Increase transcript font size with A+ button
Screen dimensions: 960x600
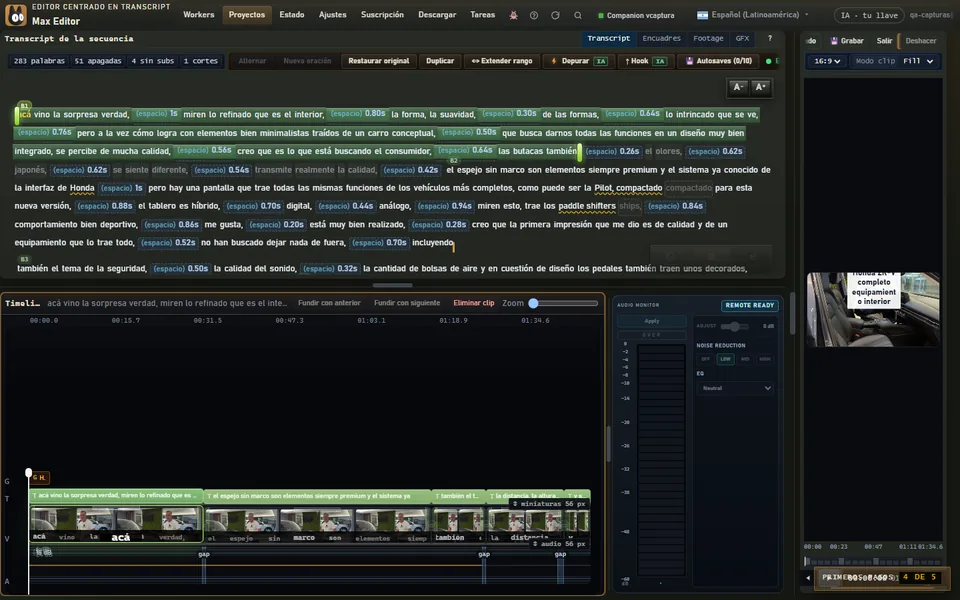click(760, 88)
